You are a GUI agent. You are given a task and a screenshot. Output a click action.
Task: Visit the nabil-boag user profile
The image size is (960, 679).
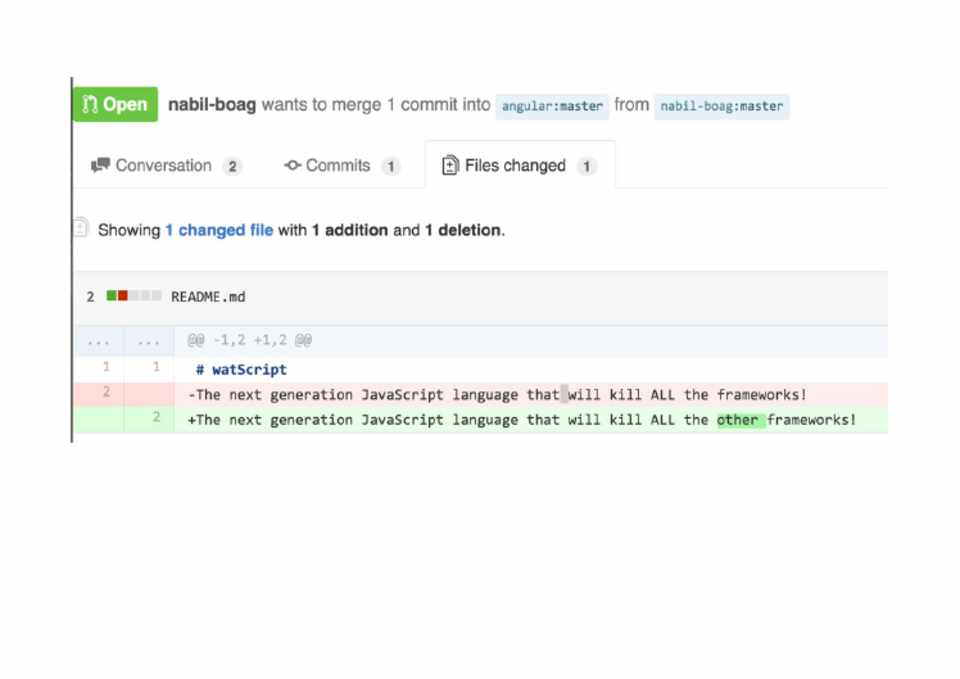coord(212,105)
